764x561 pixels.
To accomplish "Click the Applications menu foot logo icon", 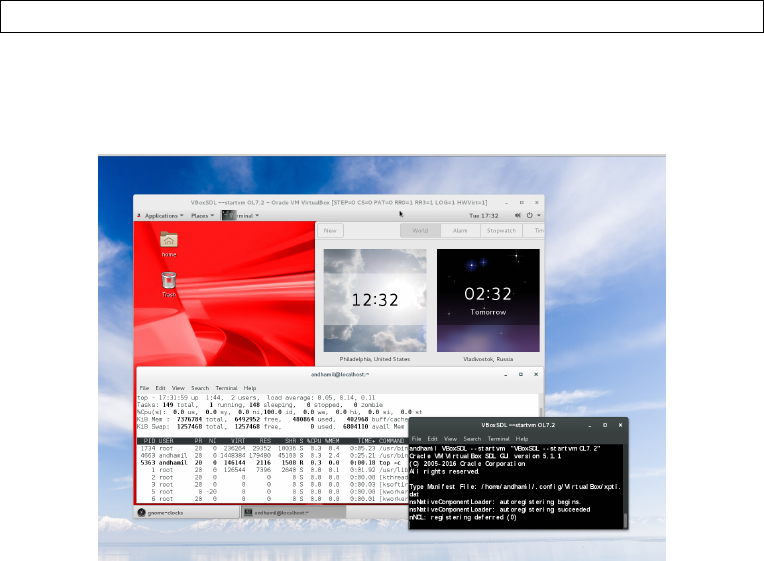I will (x=139, y=215).
